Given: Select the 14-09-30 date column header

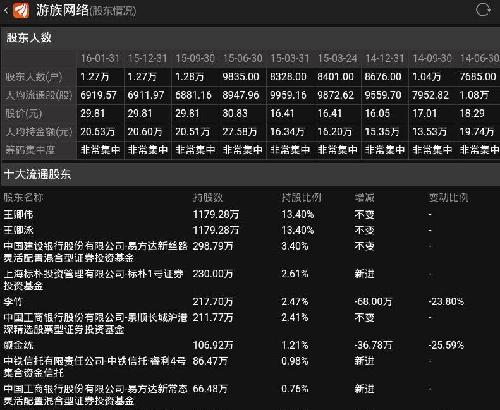Looking at the screenshot, I should (x=432, y=58).
